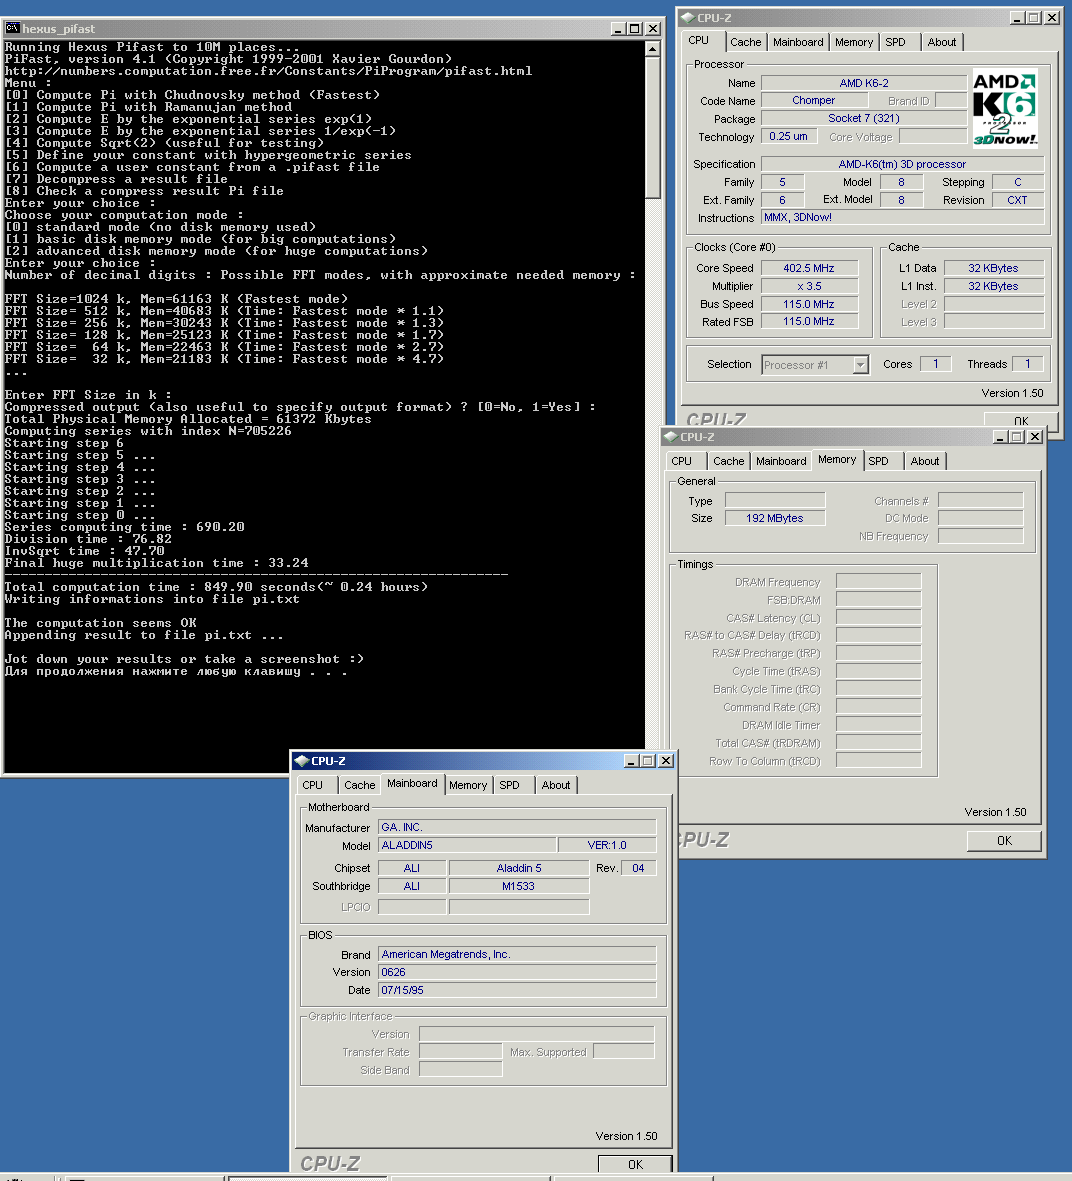Click the Threads value 1 field
The width and height of the screenshot is (1072, 1181).
coord(1028,364)
